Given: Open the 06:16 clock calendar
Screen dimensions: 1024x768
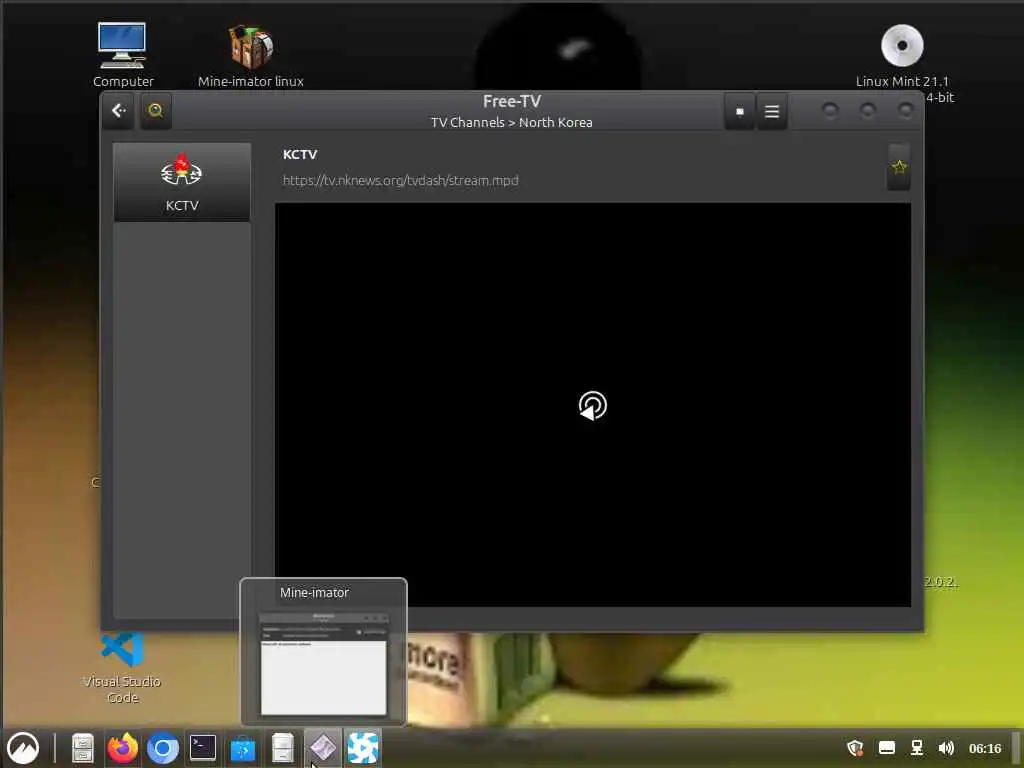Looking at the screenshot, I should click(x=984, y=749).
